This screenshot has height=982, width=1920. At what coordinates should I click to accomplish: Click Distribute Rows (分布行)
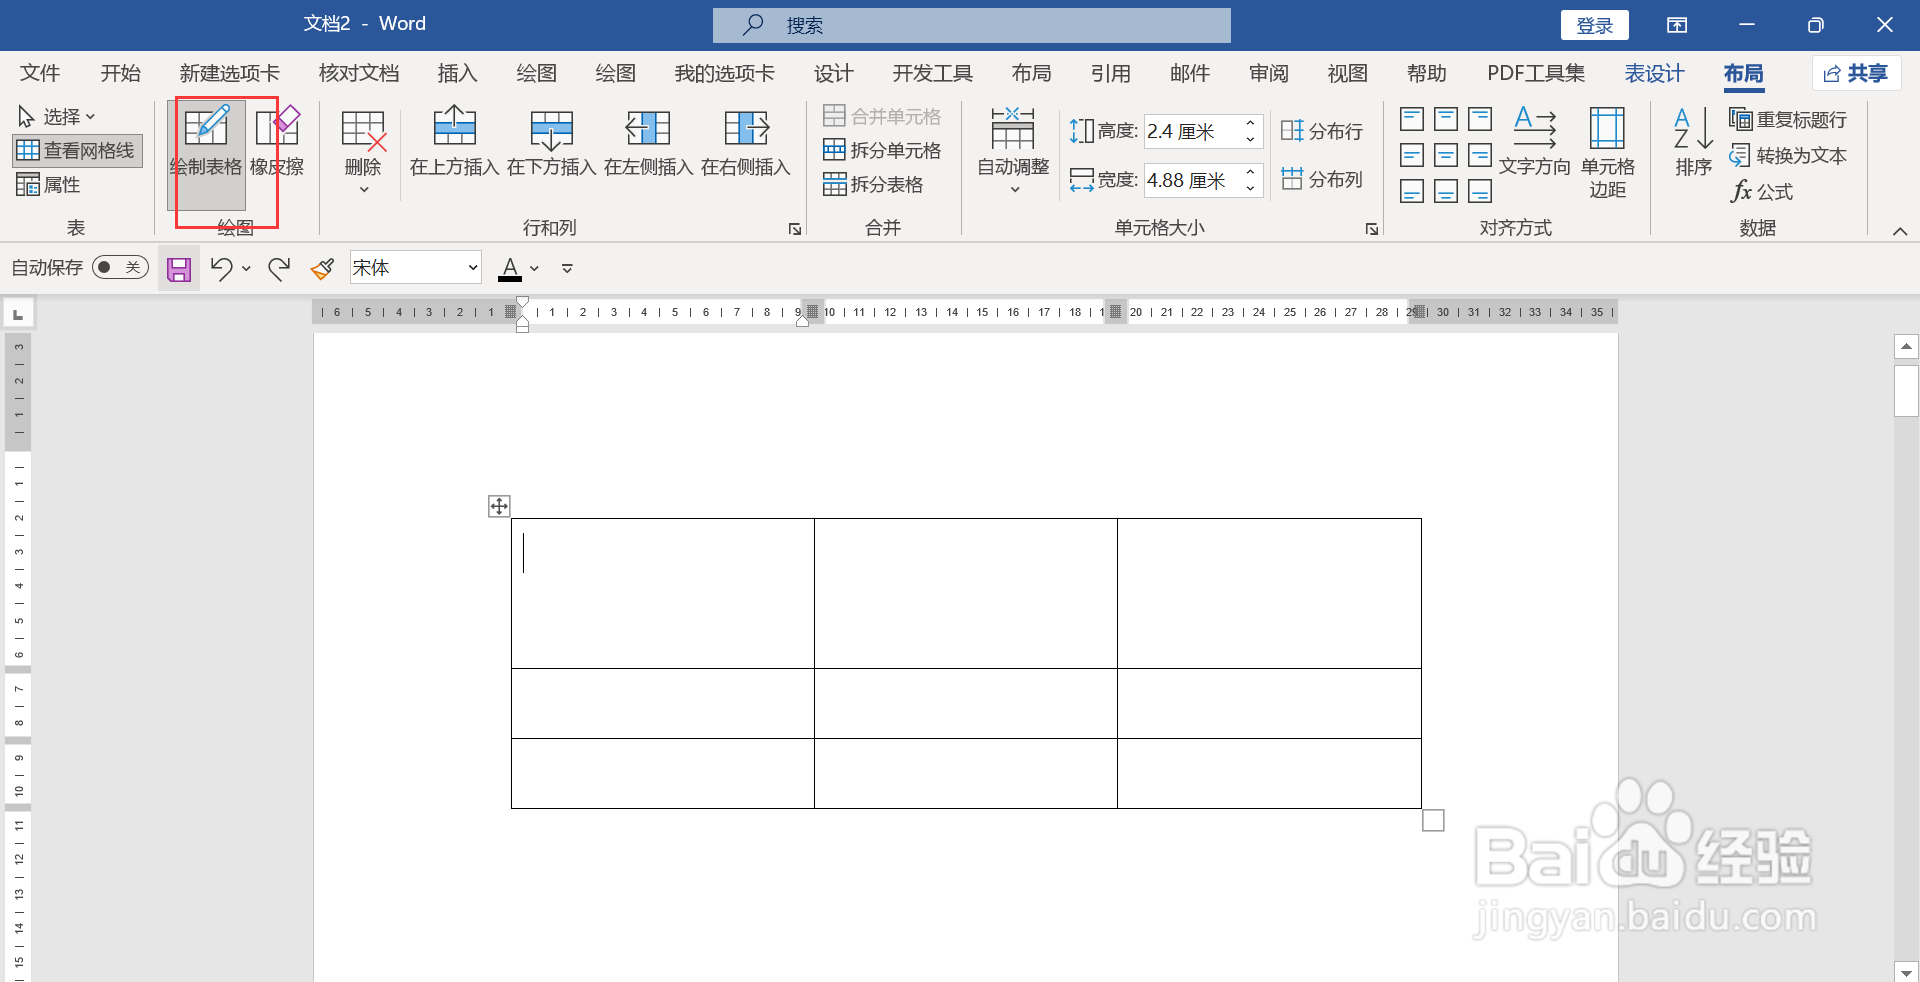click(x=1322, y=131)
